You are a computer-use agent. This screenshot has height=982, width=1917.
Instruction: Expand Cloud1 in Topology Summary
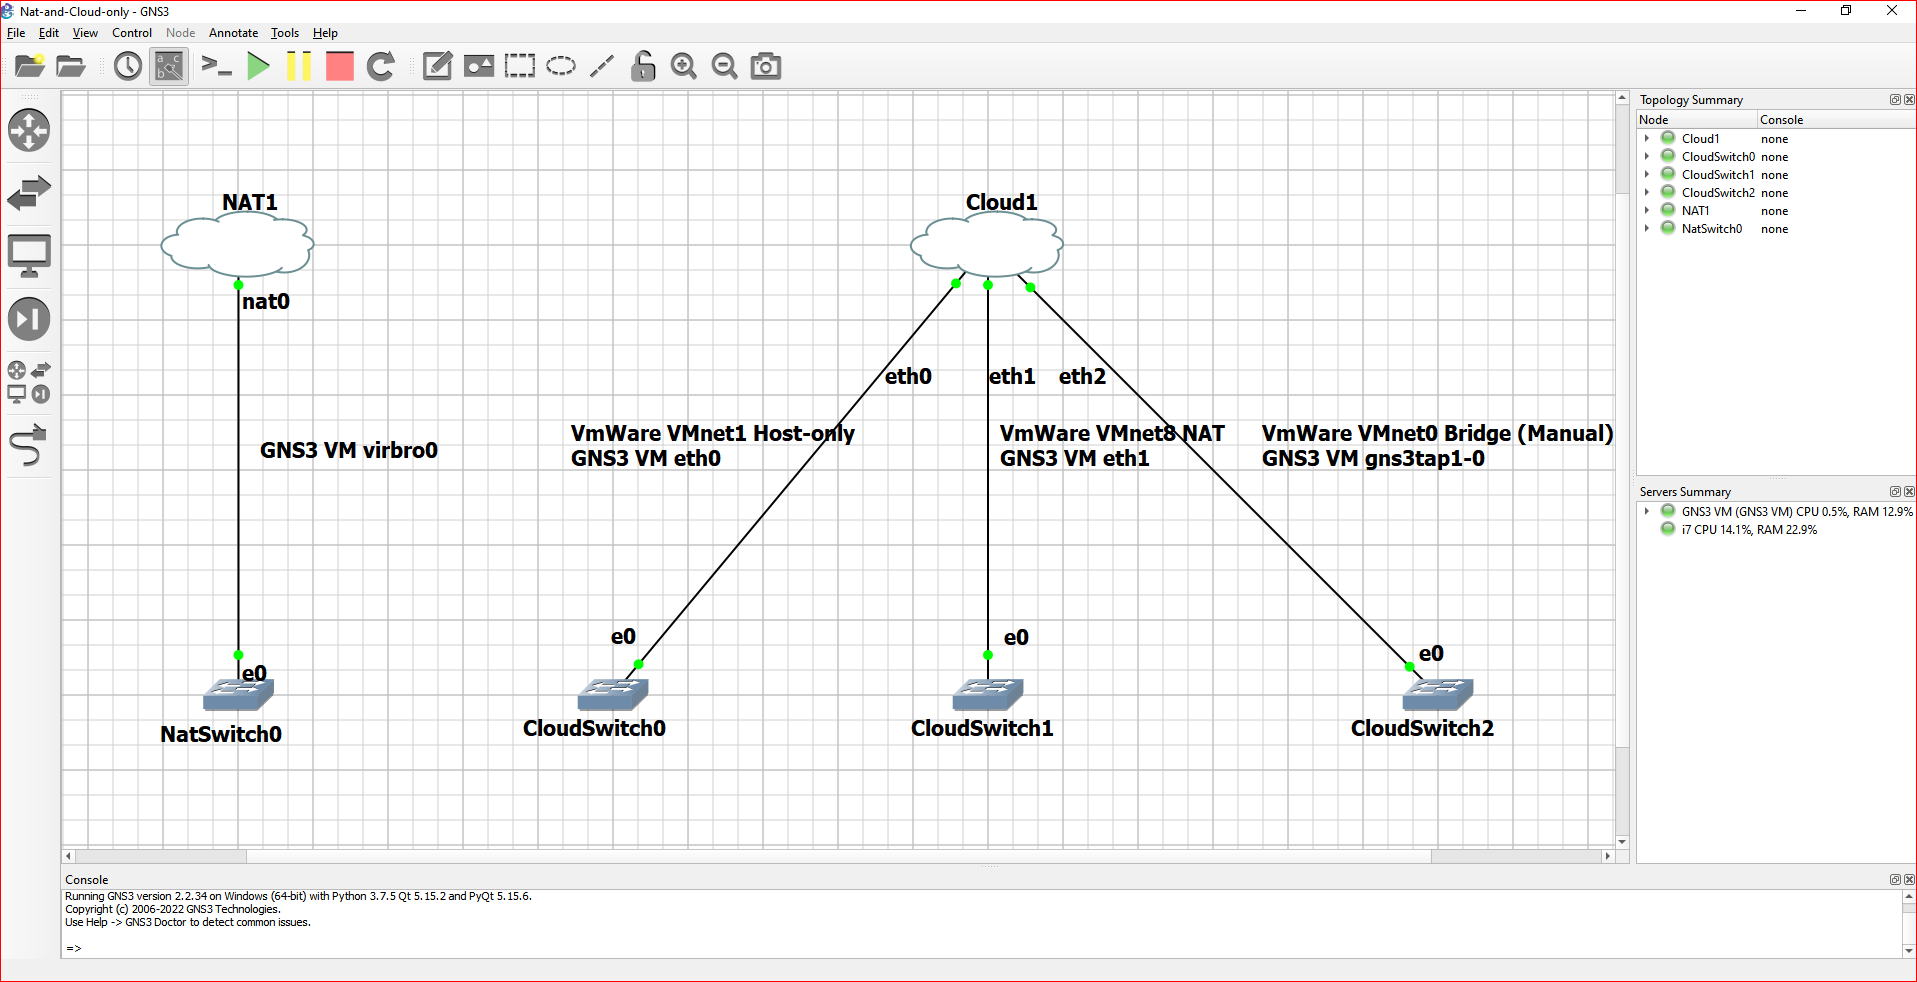pyautogui.click(x=1646, y=139)
